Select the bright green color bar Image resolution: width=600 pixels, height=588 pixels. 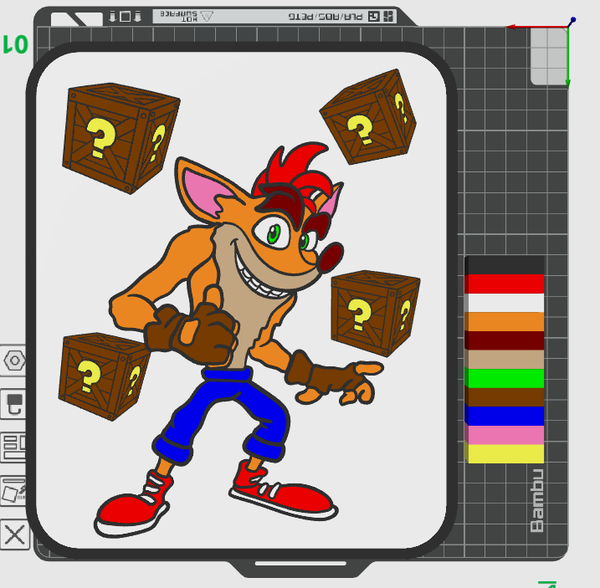point(504,378)
